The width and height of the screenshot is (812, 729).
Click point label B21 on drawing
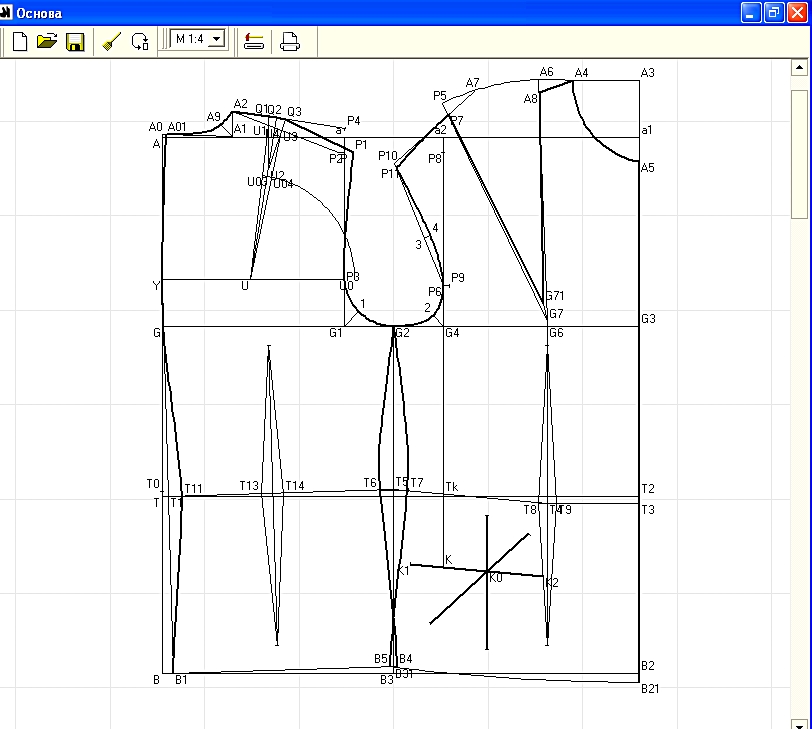[x=650, y=689]
